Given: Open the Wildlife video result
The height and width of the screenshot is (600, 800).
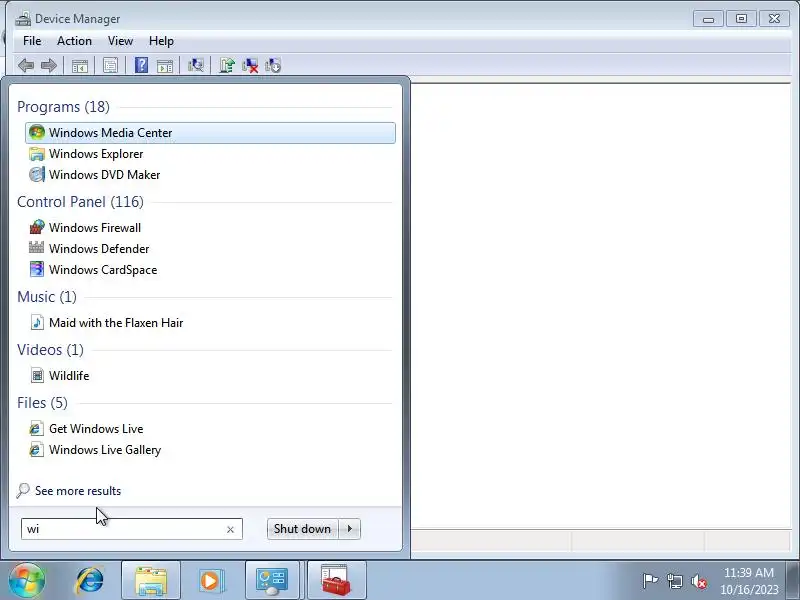Looking at the screenshot, I should (x=210, y=376).
